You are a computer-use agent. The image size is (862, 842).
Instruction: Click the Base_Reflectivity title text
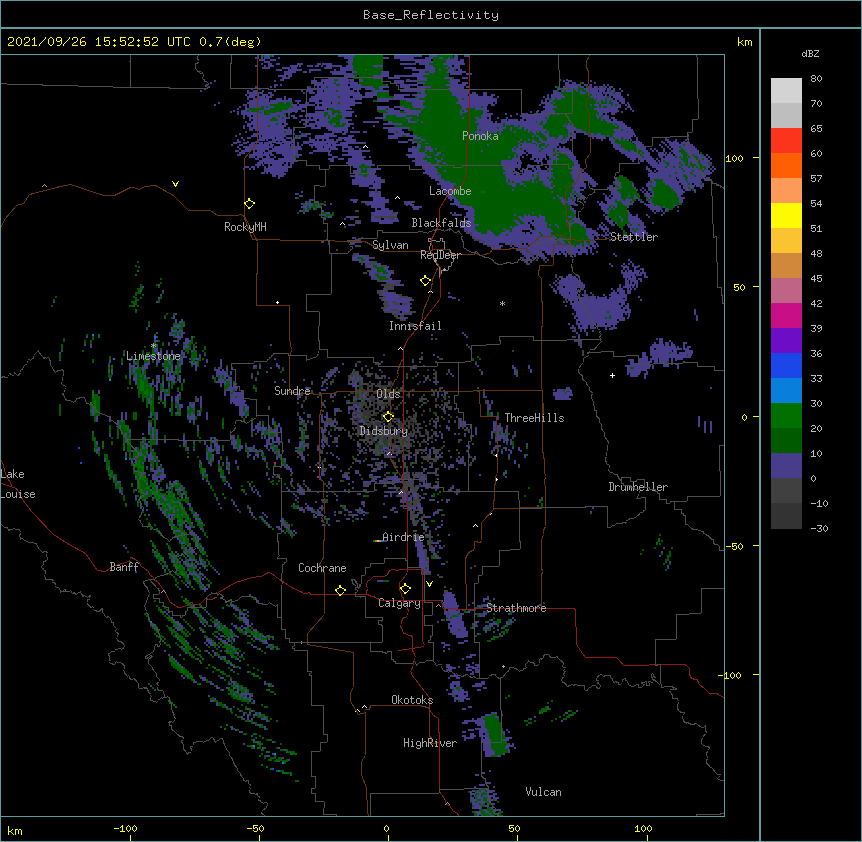pyautogui.click(x=431, y=15)
